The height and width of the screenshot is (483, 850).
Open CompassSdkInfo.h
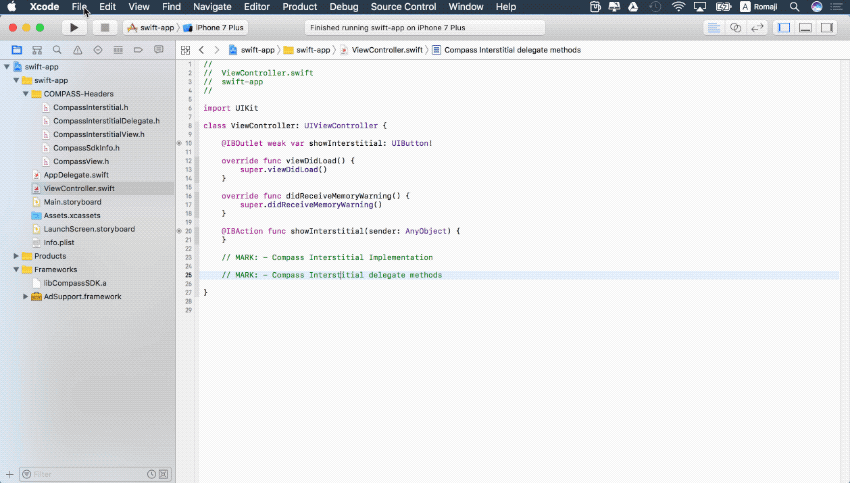pyautogui.click(x=86, y=148)
